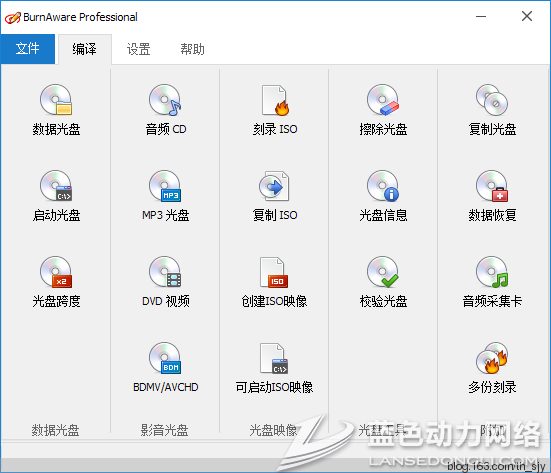This screenshot has height=473, width=551.
Task: Open the 文件 file menu
Action: point(27,49)
